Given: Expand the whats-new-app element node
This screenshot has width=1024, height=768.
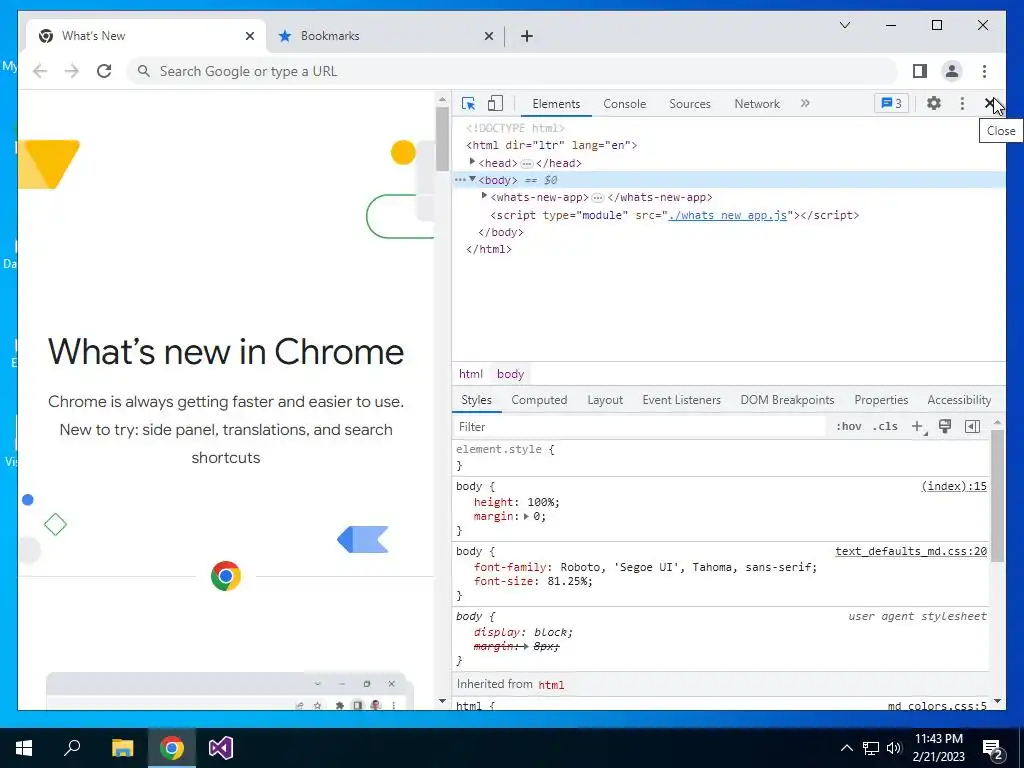Looking at the screenshot, I should click(484, 196).
